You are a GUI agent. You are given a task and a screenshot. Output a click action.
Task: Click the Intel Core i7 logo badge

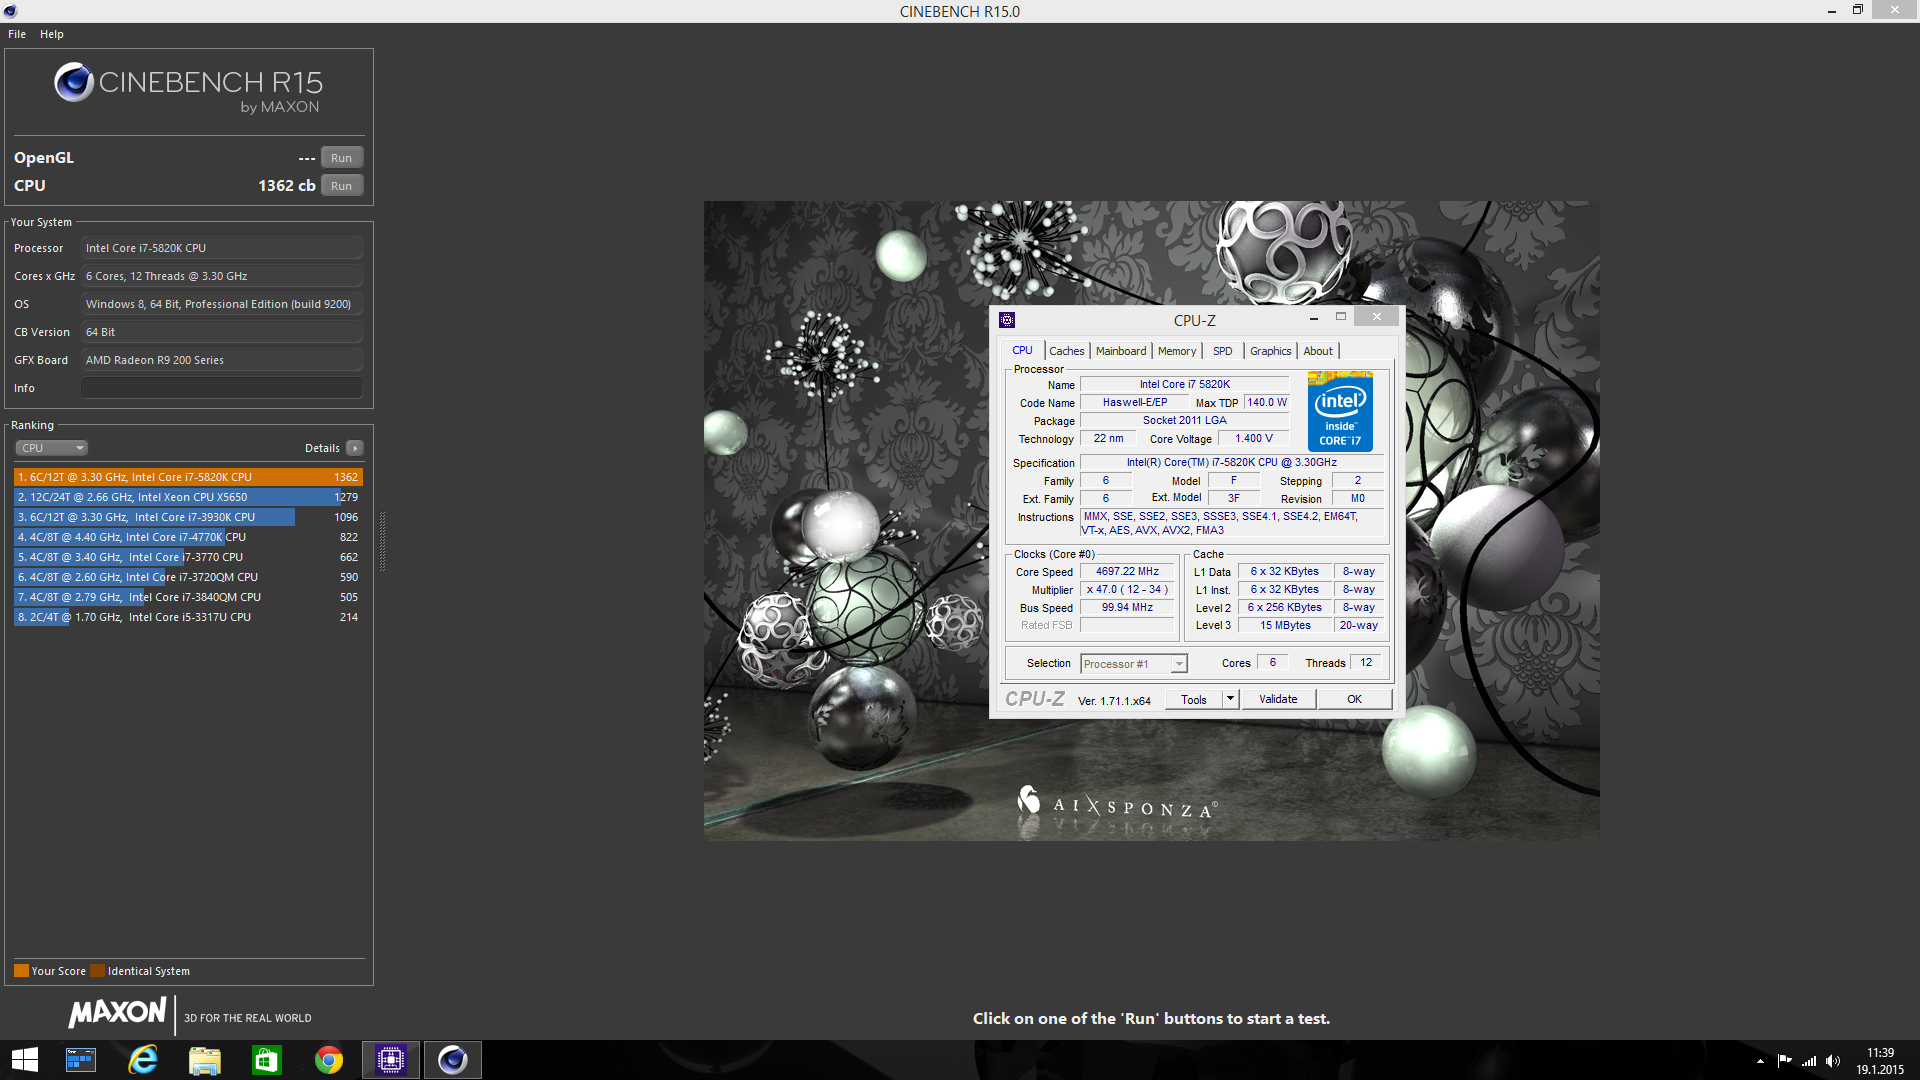pyautogui.click(x=1340, y=412)
